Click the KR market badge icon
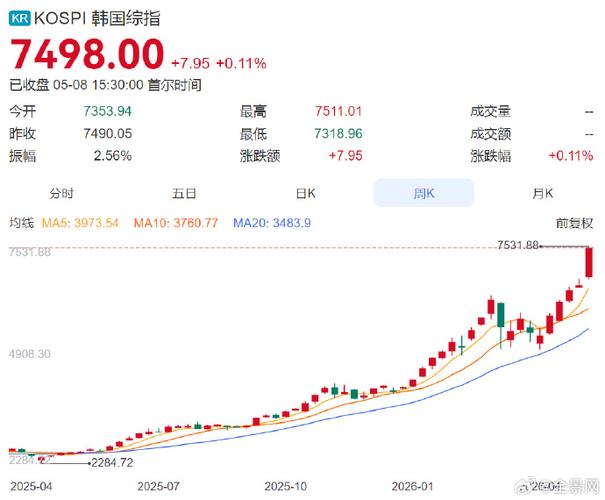 [x=19, y=18]
